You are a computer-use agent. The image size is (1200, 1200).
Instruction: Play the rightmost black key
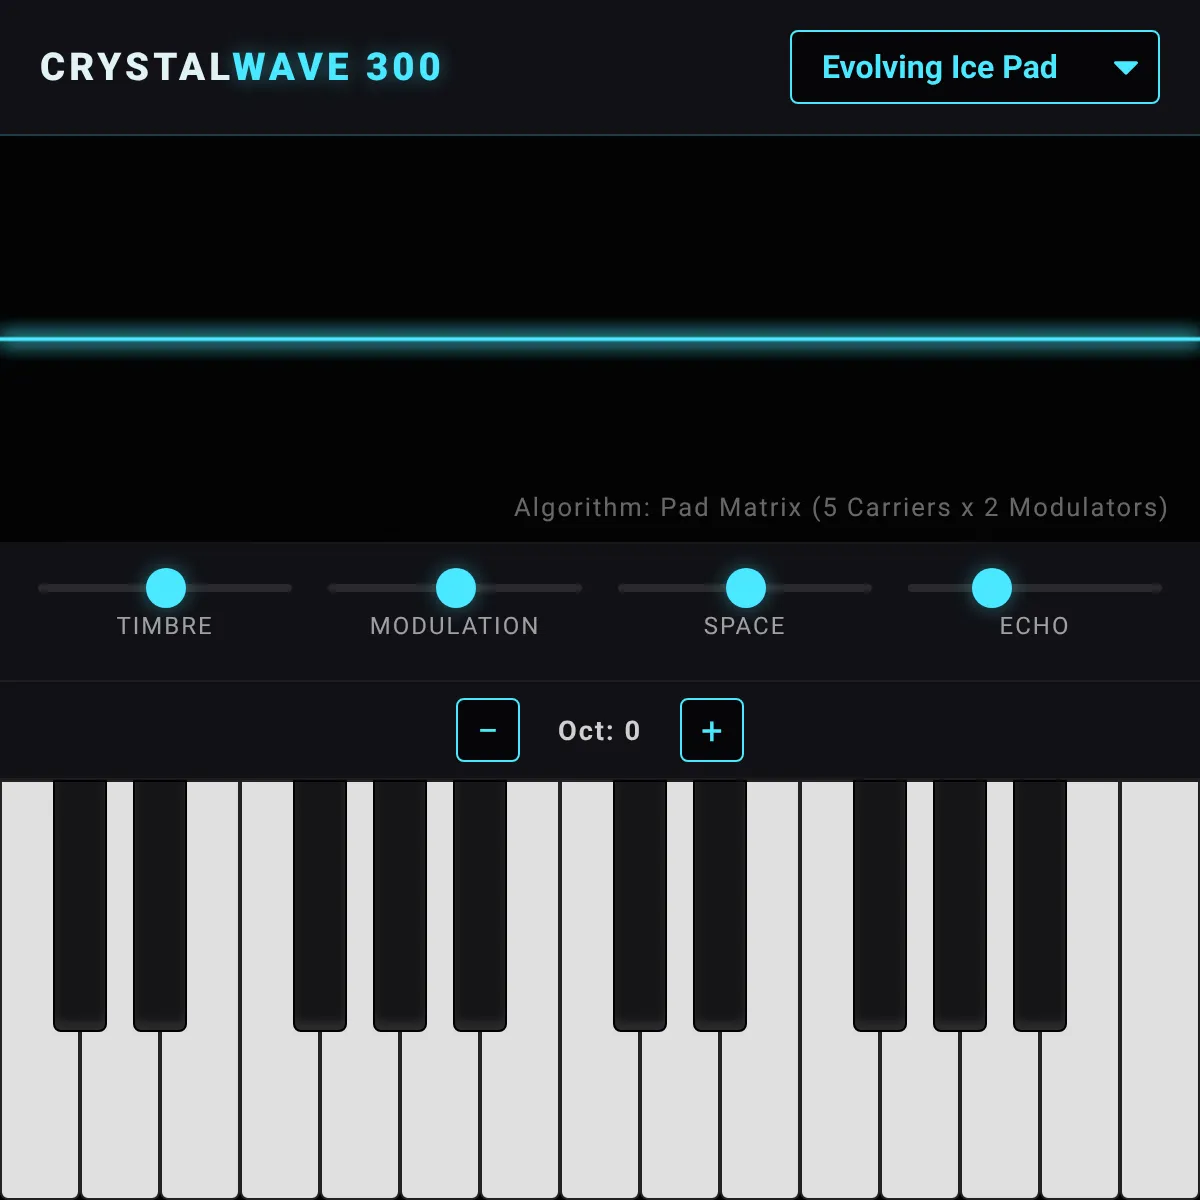1040,905
